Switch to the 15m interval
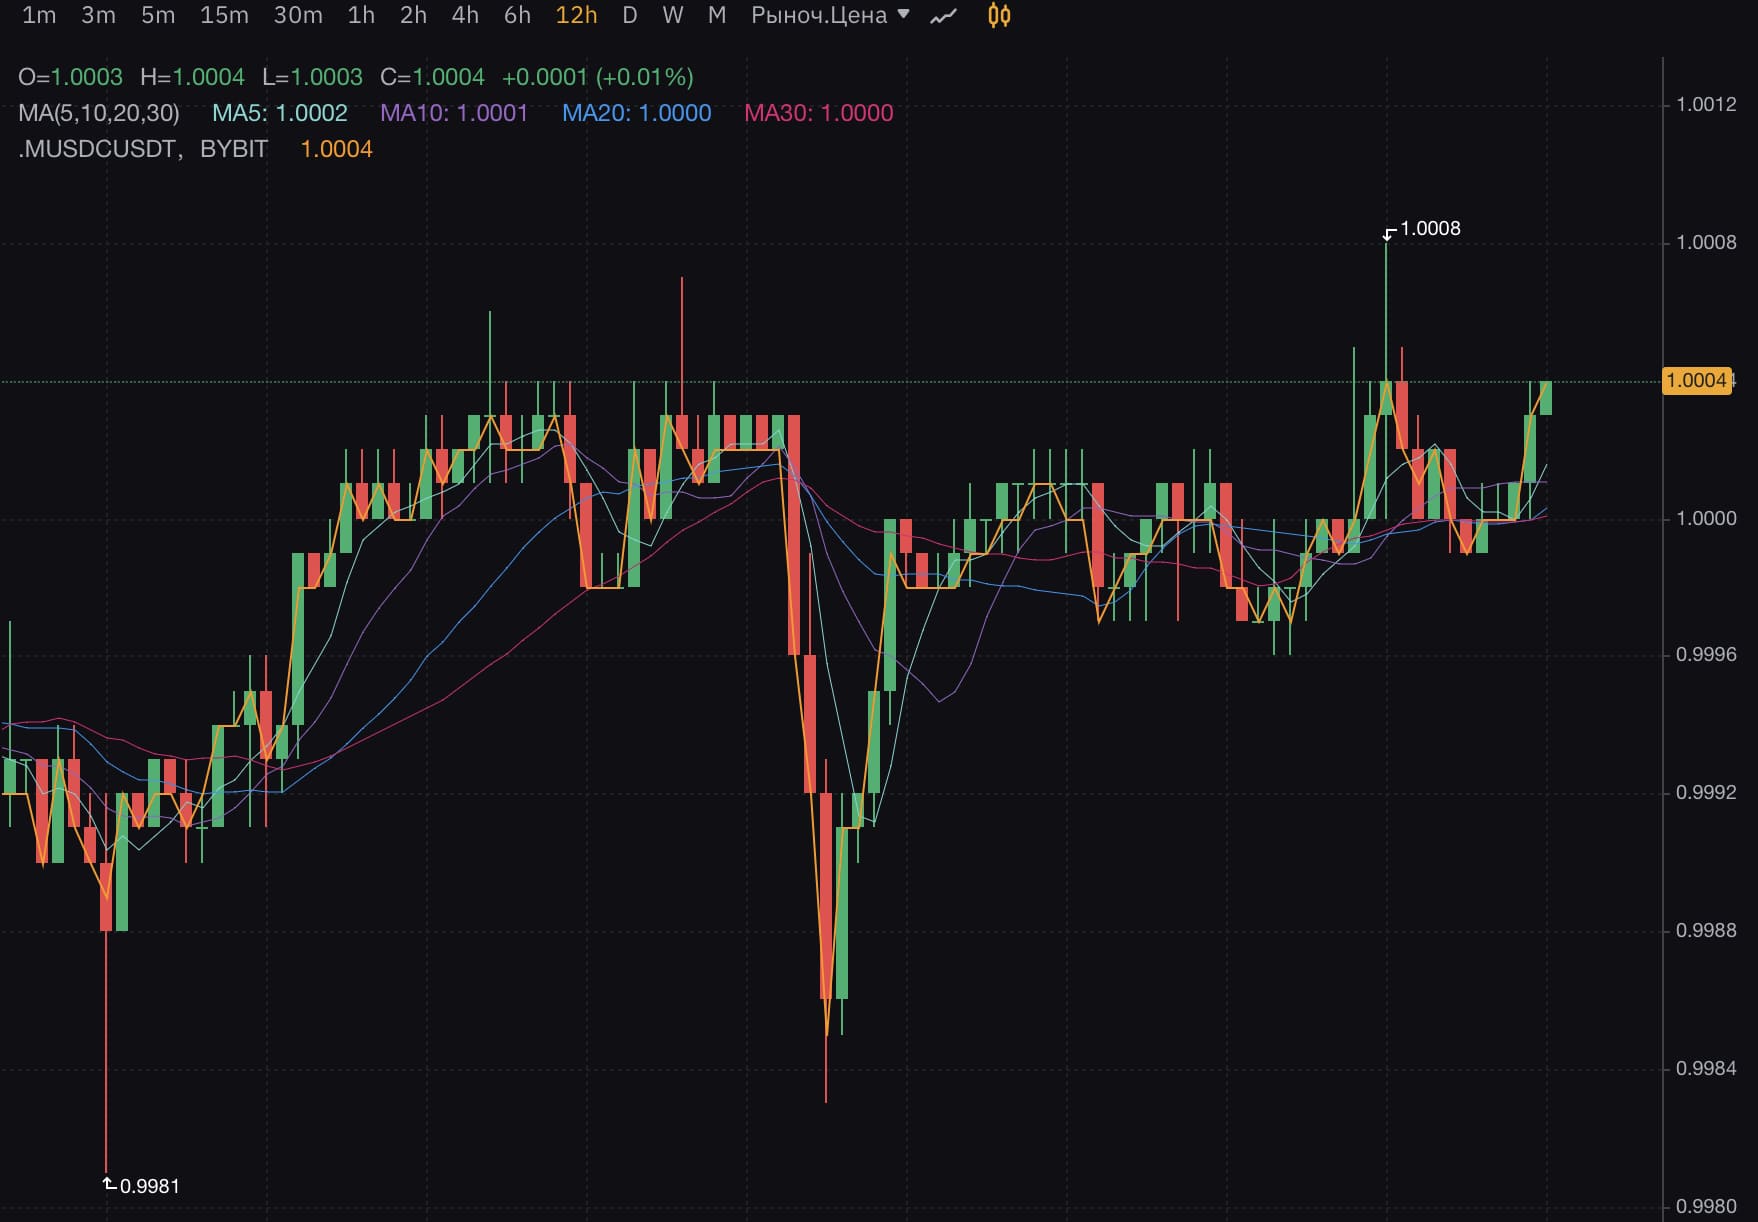Viewport: 1758px width, 1222px height. (224, 15)
